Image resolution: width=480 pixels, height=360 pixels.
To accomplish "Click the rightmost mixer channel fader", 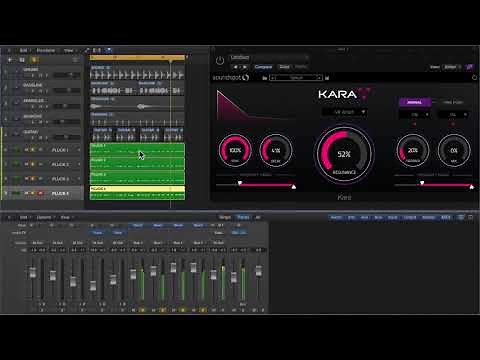I will 258,270.
